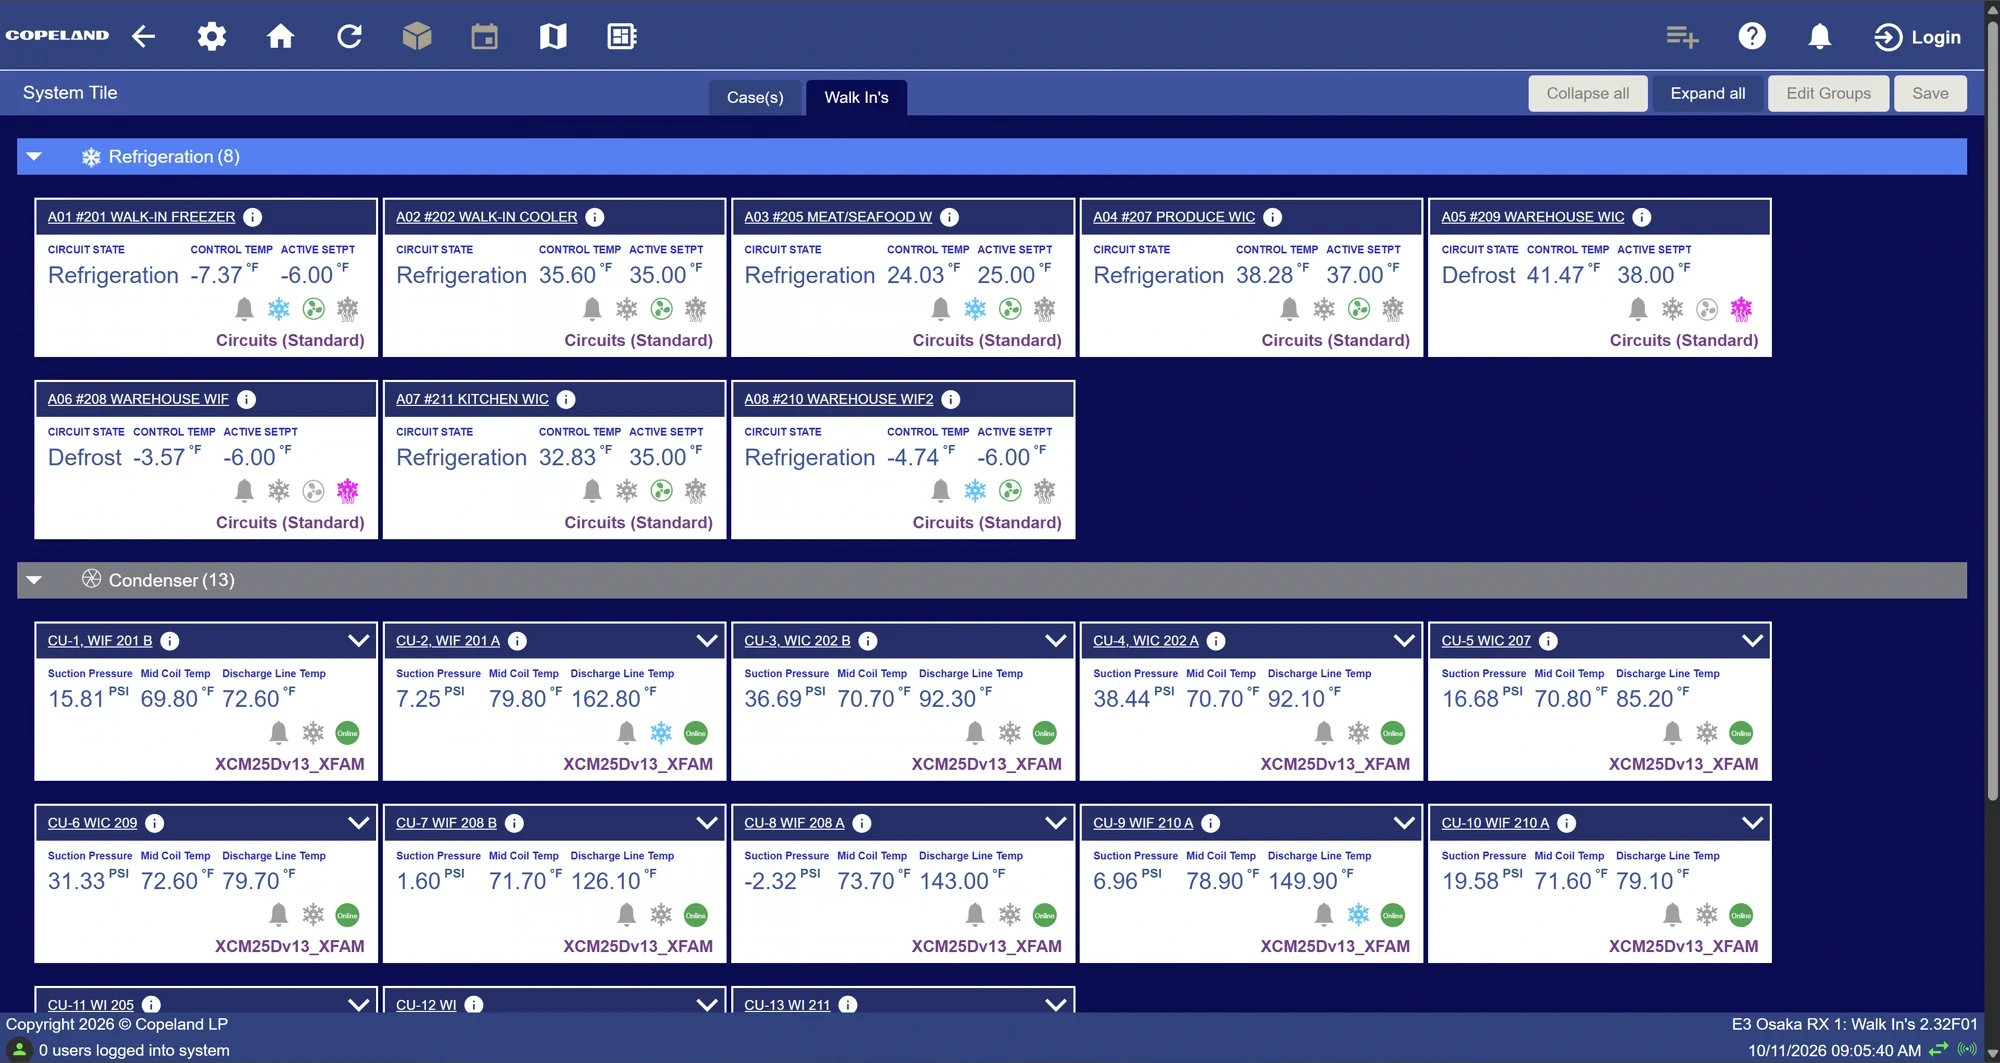2000x1063 pixels.
Task: Click the Edit Groups button
Action: click(x=1828, y=93)
